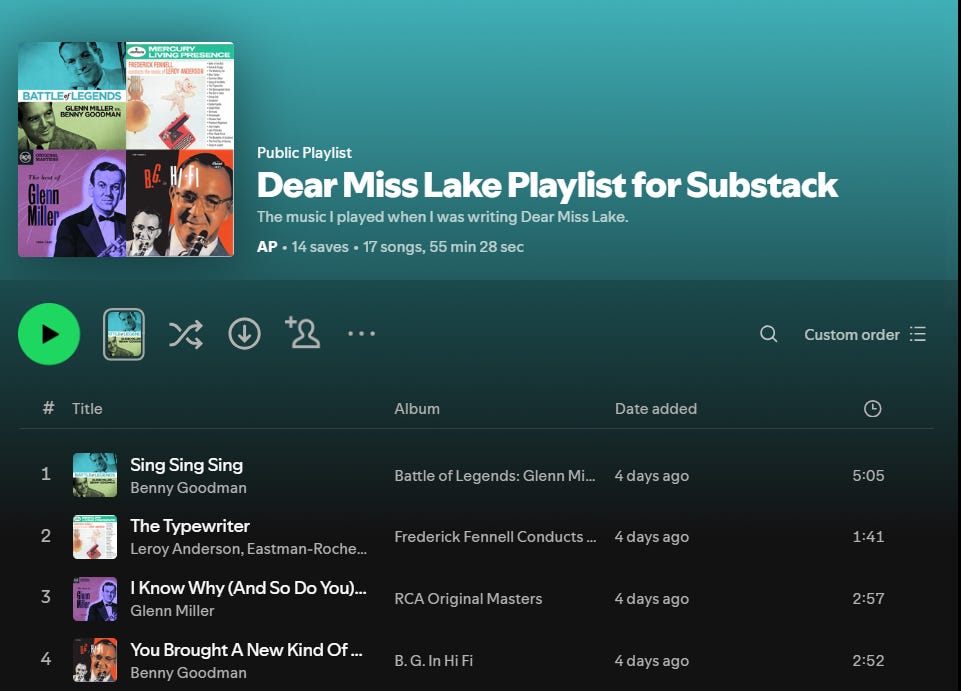Select the song Sing Sing Sing
Image resolution: width=961 pixels, height=691 pixels.
tap(186, 465)
